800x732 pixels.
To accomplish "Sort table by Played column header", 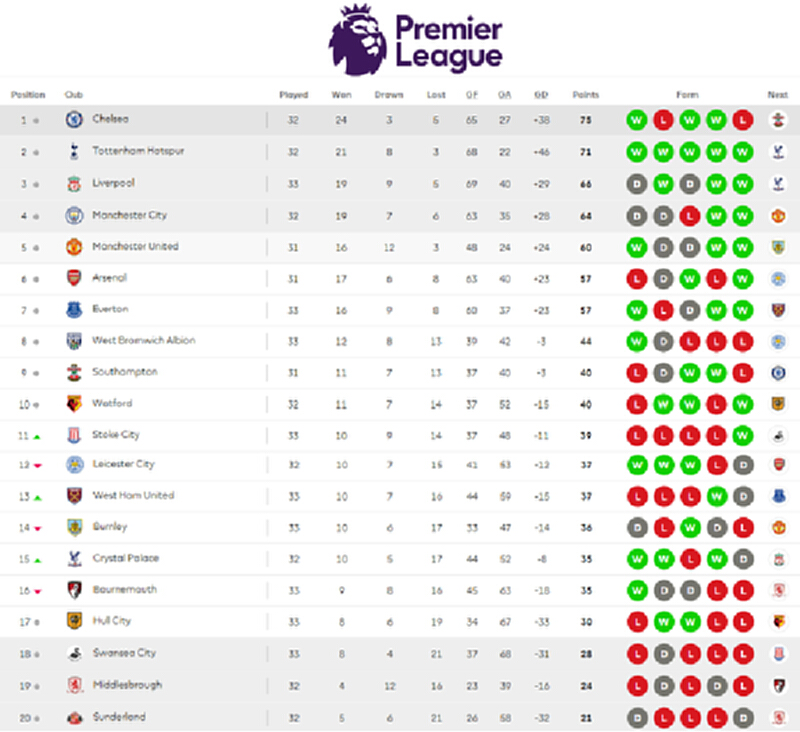I will coord(294,95).
